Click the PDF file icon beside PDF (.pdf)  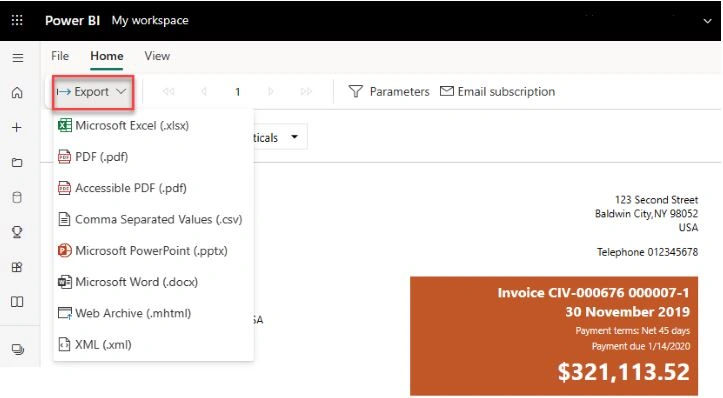click(x=65, y=157)
